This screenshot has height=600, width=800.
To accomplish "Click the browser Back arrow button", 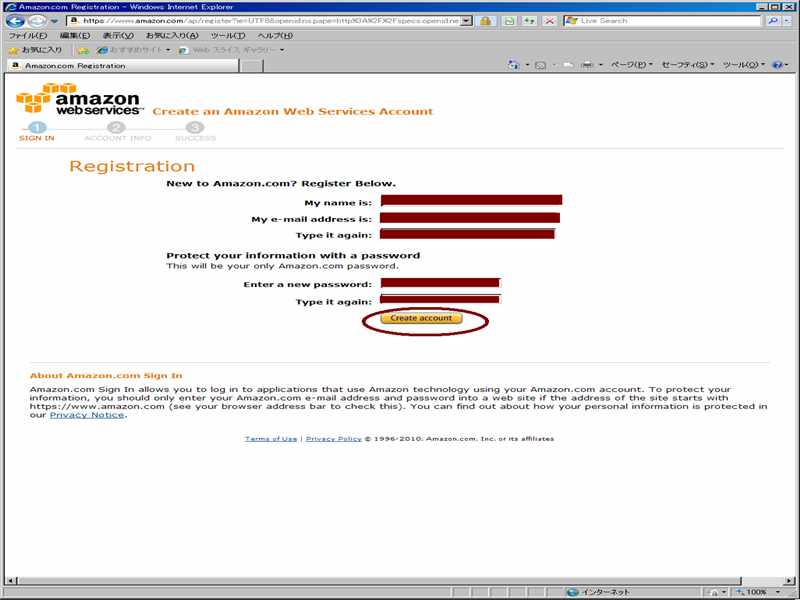I will coord(15,21).
